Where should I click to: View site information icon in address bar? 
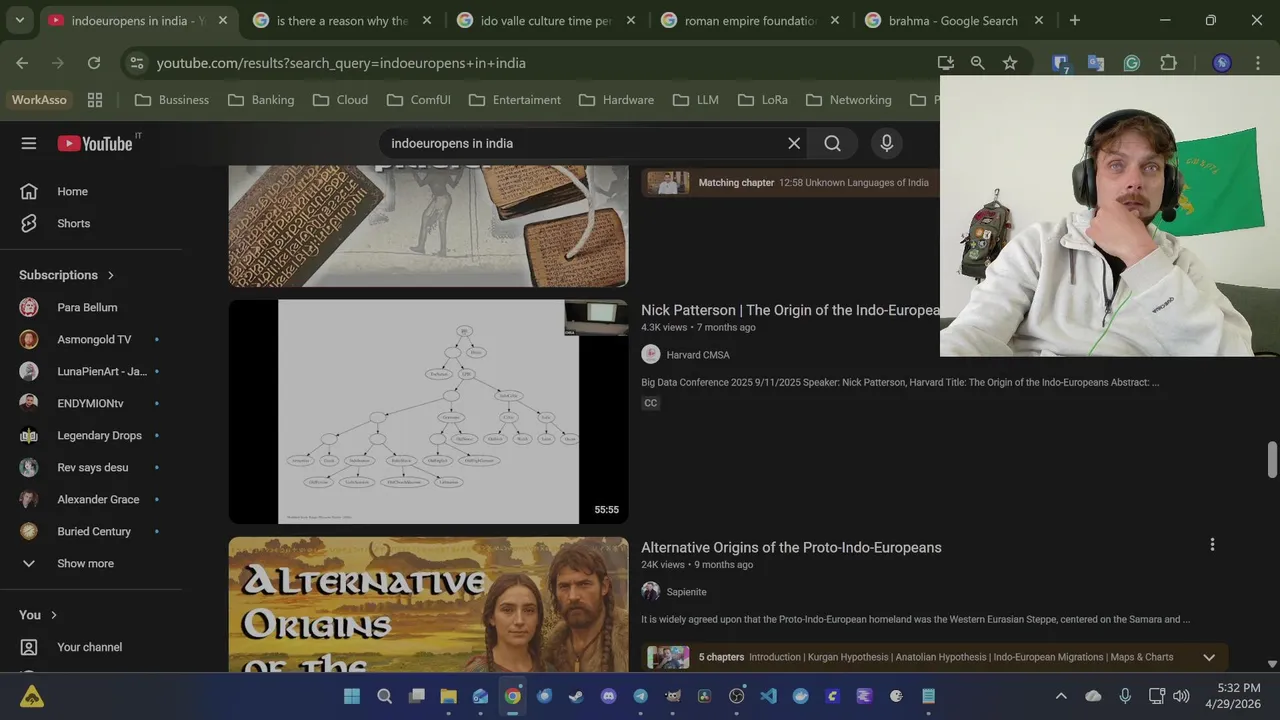point(138,63)
